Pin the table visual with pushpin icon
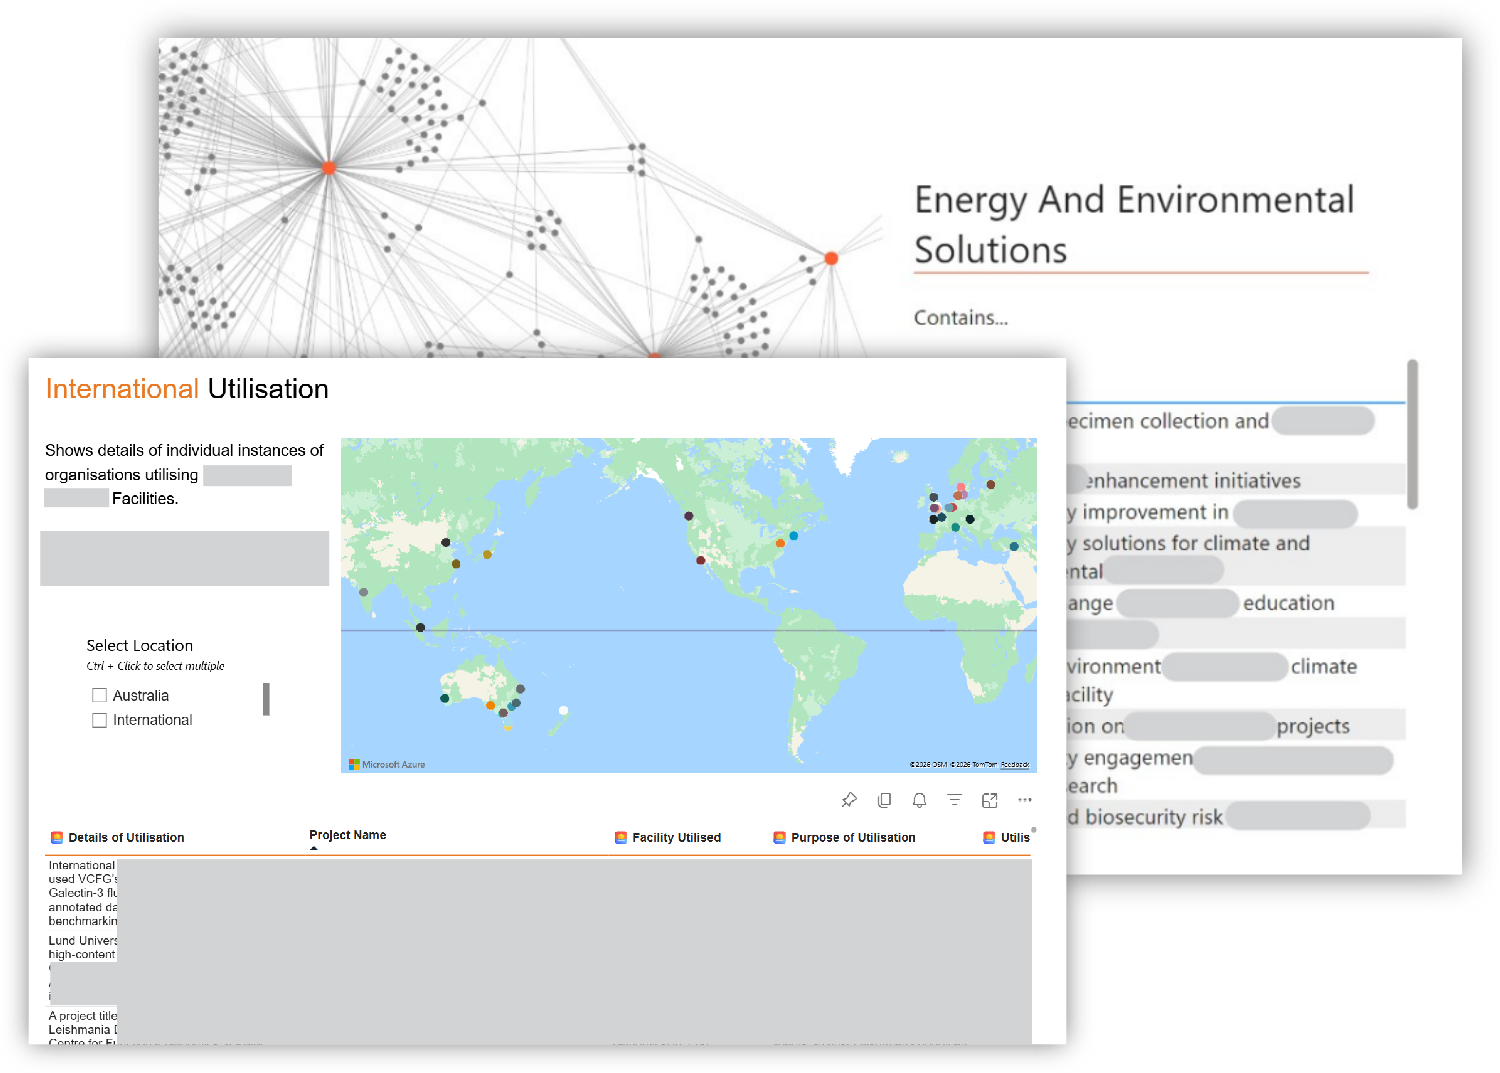 [849, 800]
